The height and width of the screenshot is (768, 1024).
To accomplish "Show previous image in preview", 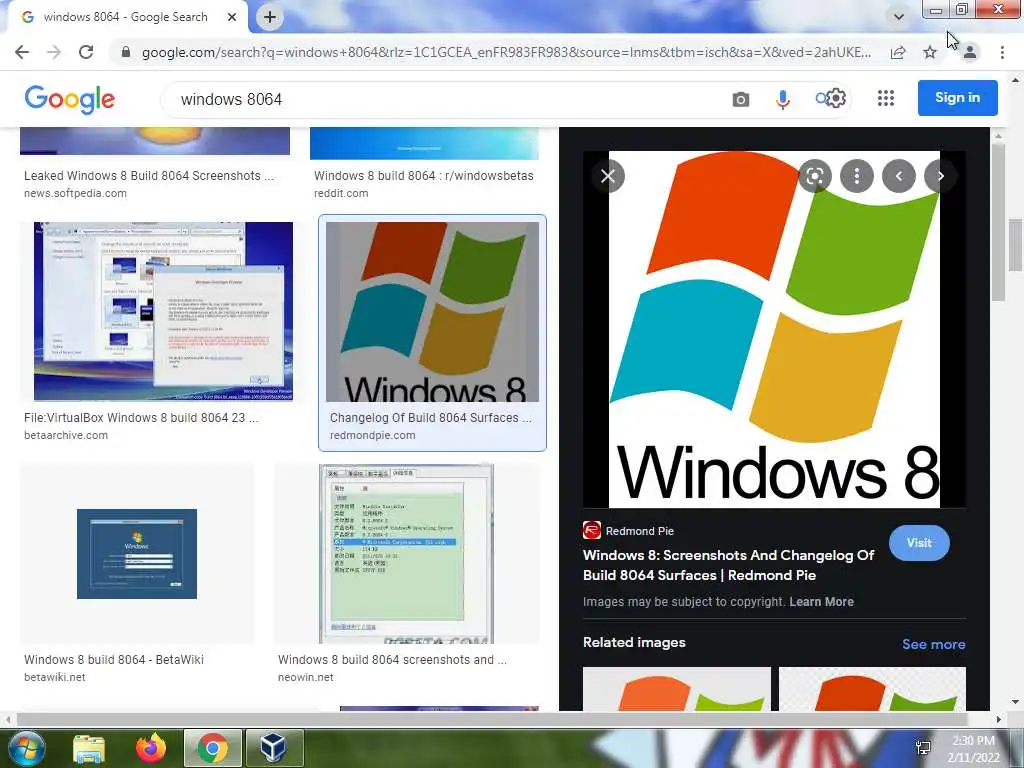I will point(899,176).
